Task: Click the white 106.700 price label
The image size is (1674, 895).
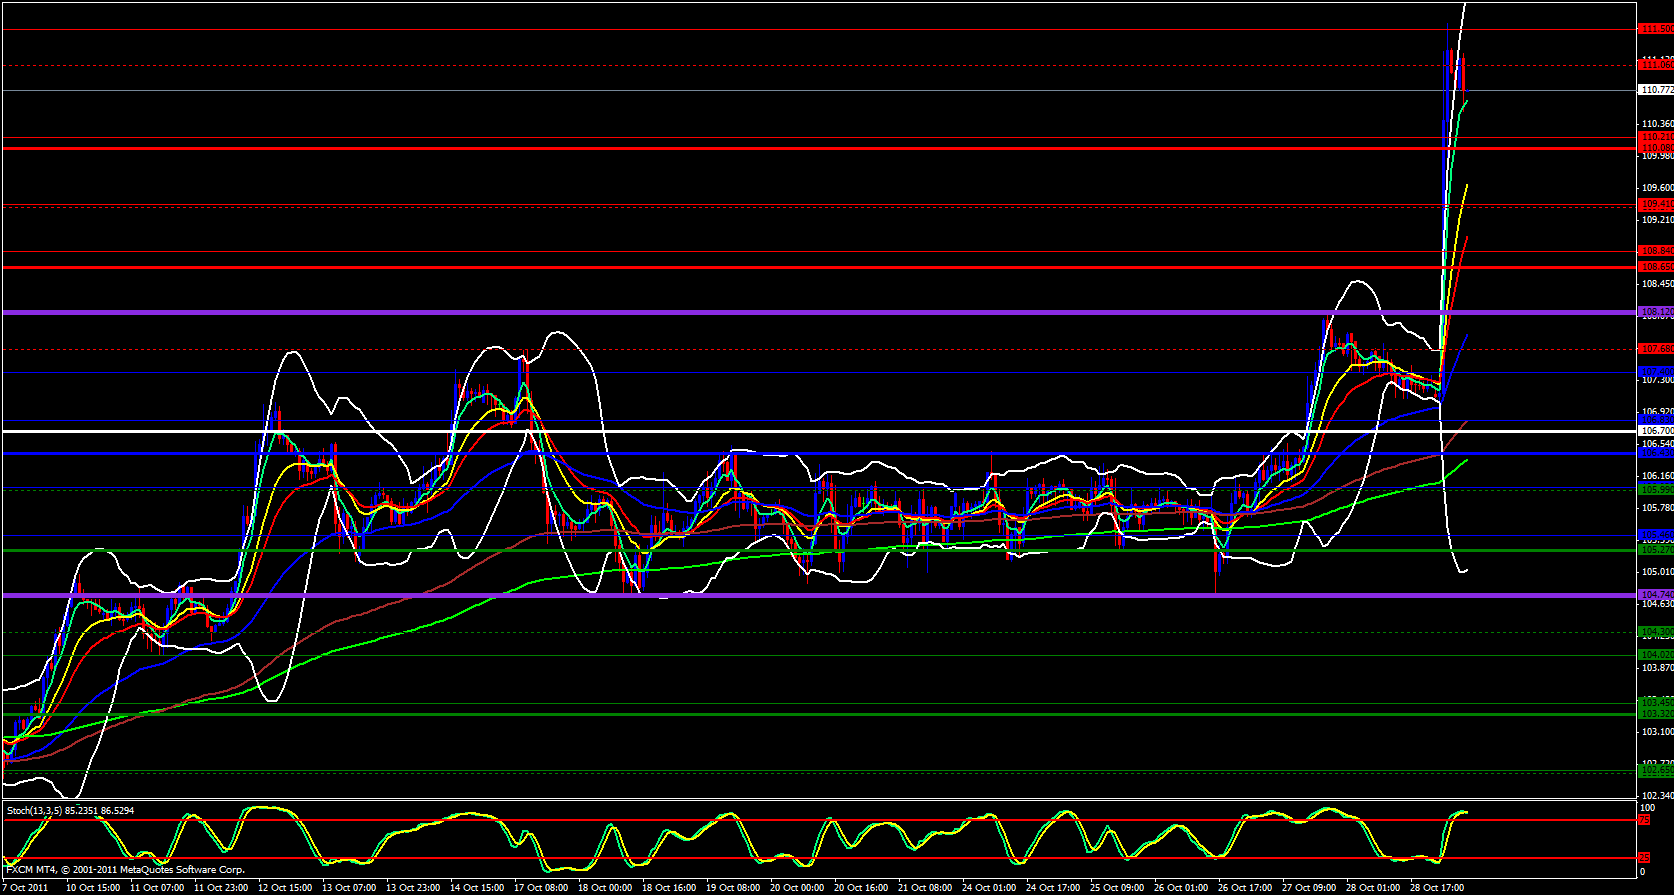Action: 1655,430
